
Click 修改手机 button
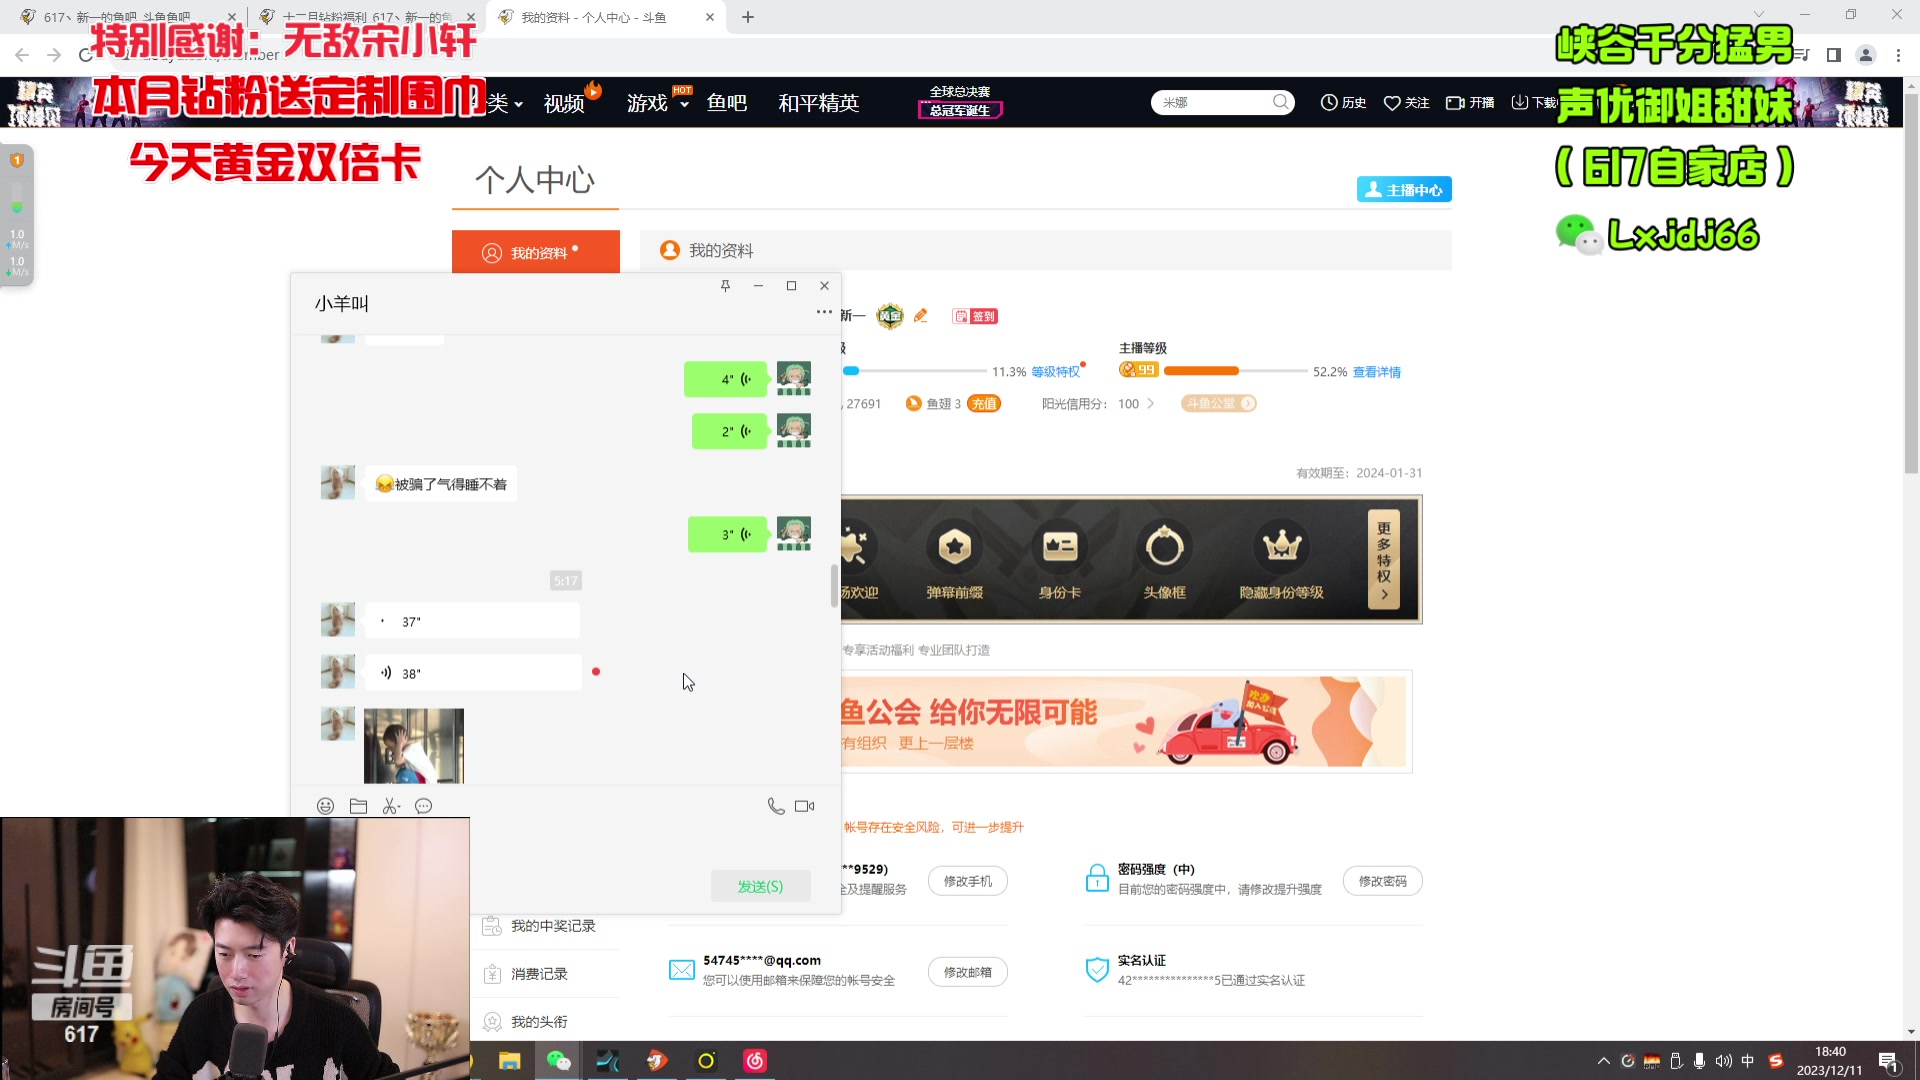968,881
